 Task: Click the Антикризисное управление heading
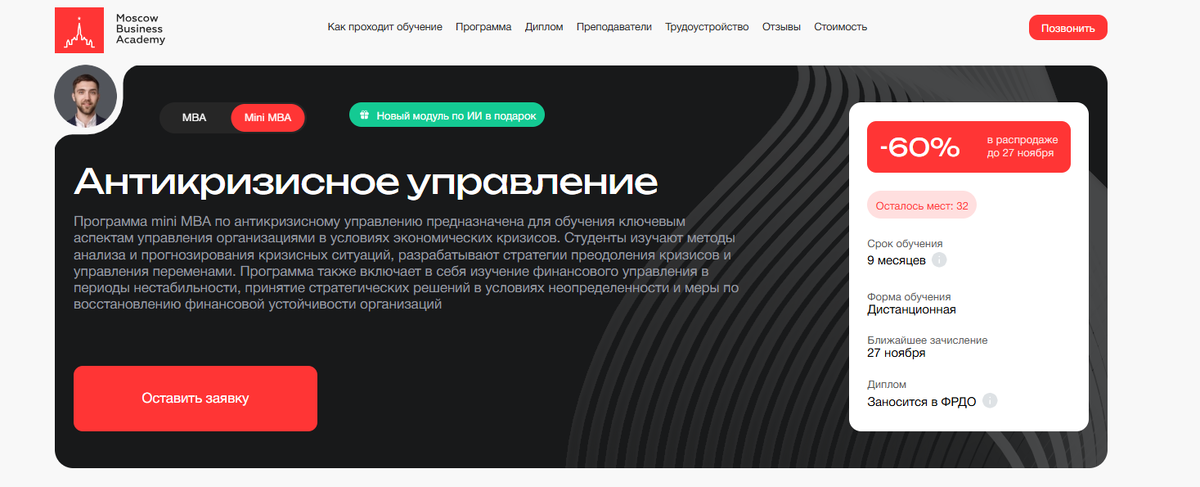366,182
